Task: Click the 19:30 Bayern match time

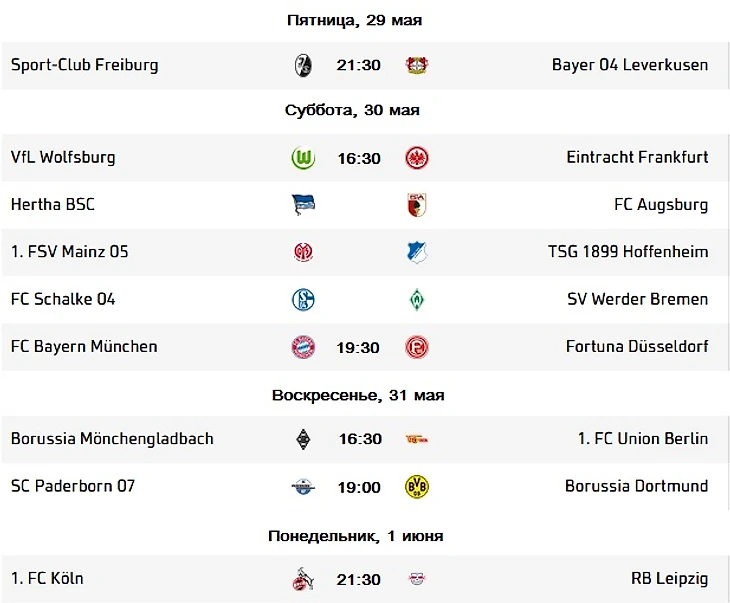Action: tap(358, 347)
